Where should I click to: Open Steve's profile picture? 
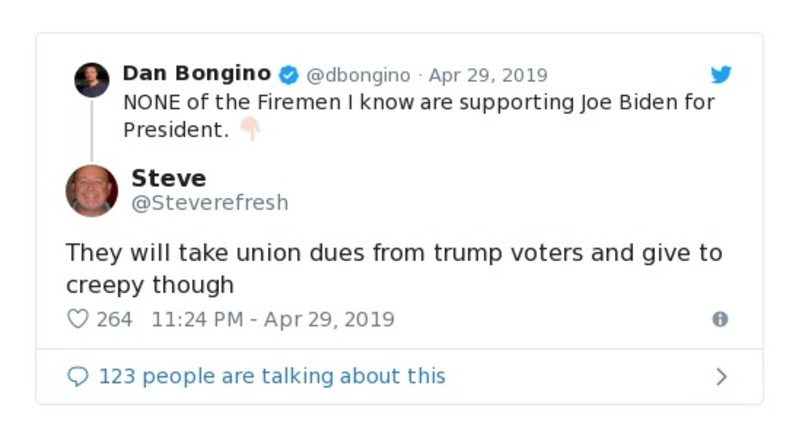[92, 190]
